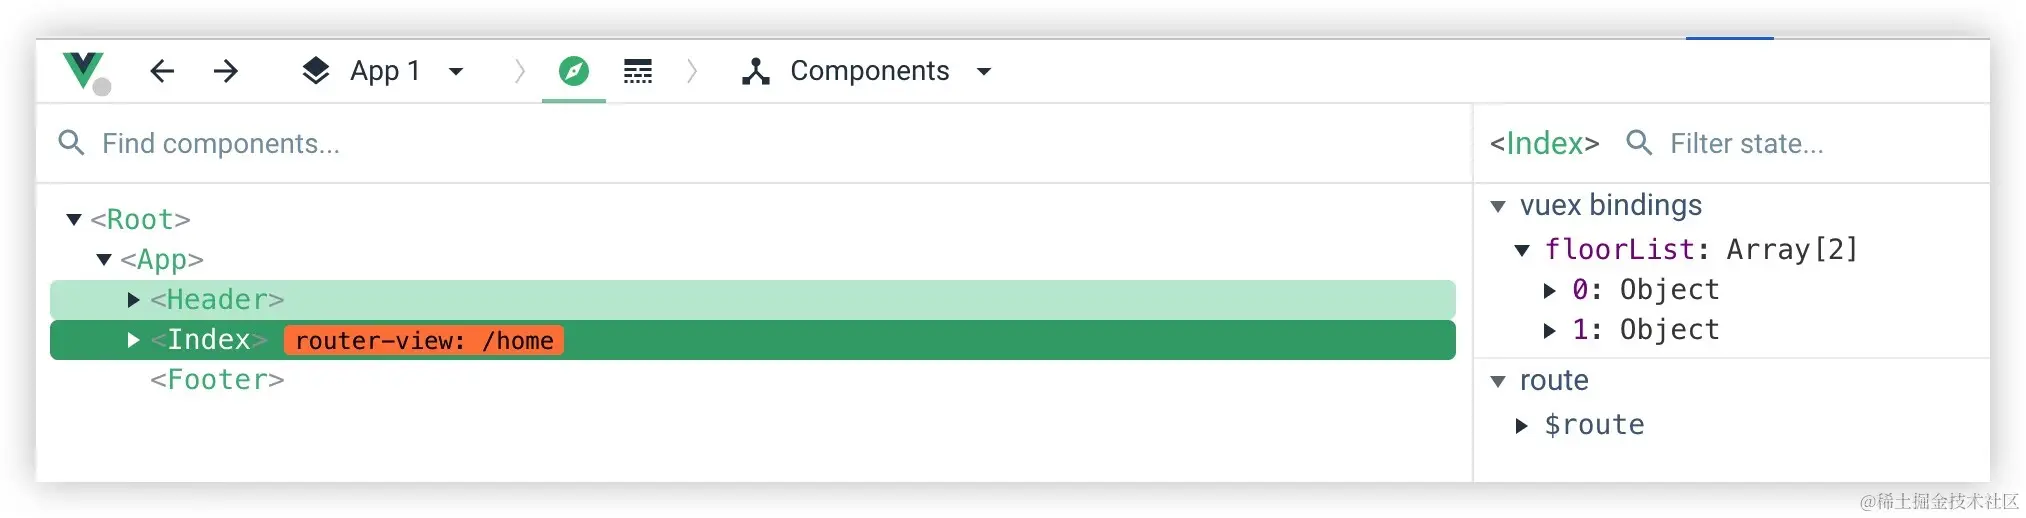This screenshot has height=518, width=2026.
Task: Expand floorList item 0 Object
Action: pos(1550,291)
